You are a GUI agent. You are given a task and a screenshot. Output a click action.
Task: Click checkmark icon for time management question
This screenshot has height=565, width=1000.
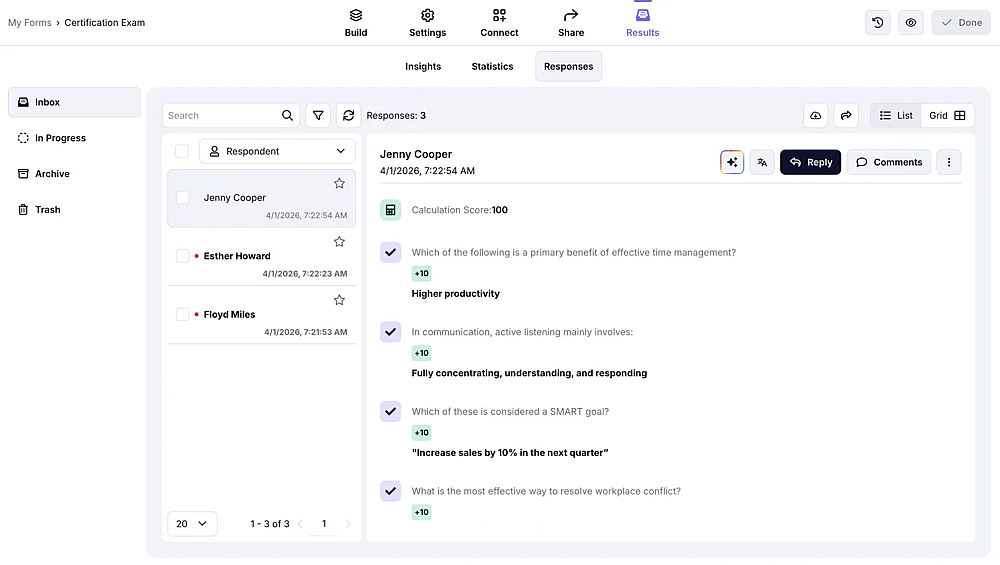(x=390, y=253)
